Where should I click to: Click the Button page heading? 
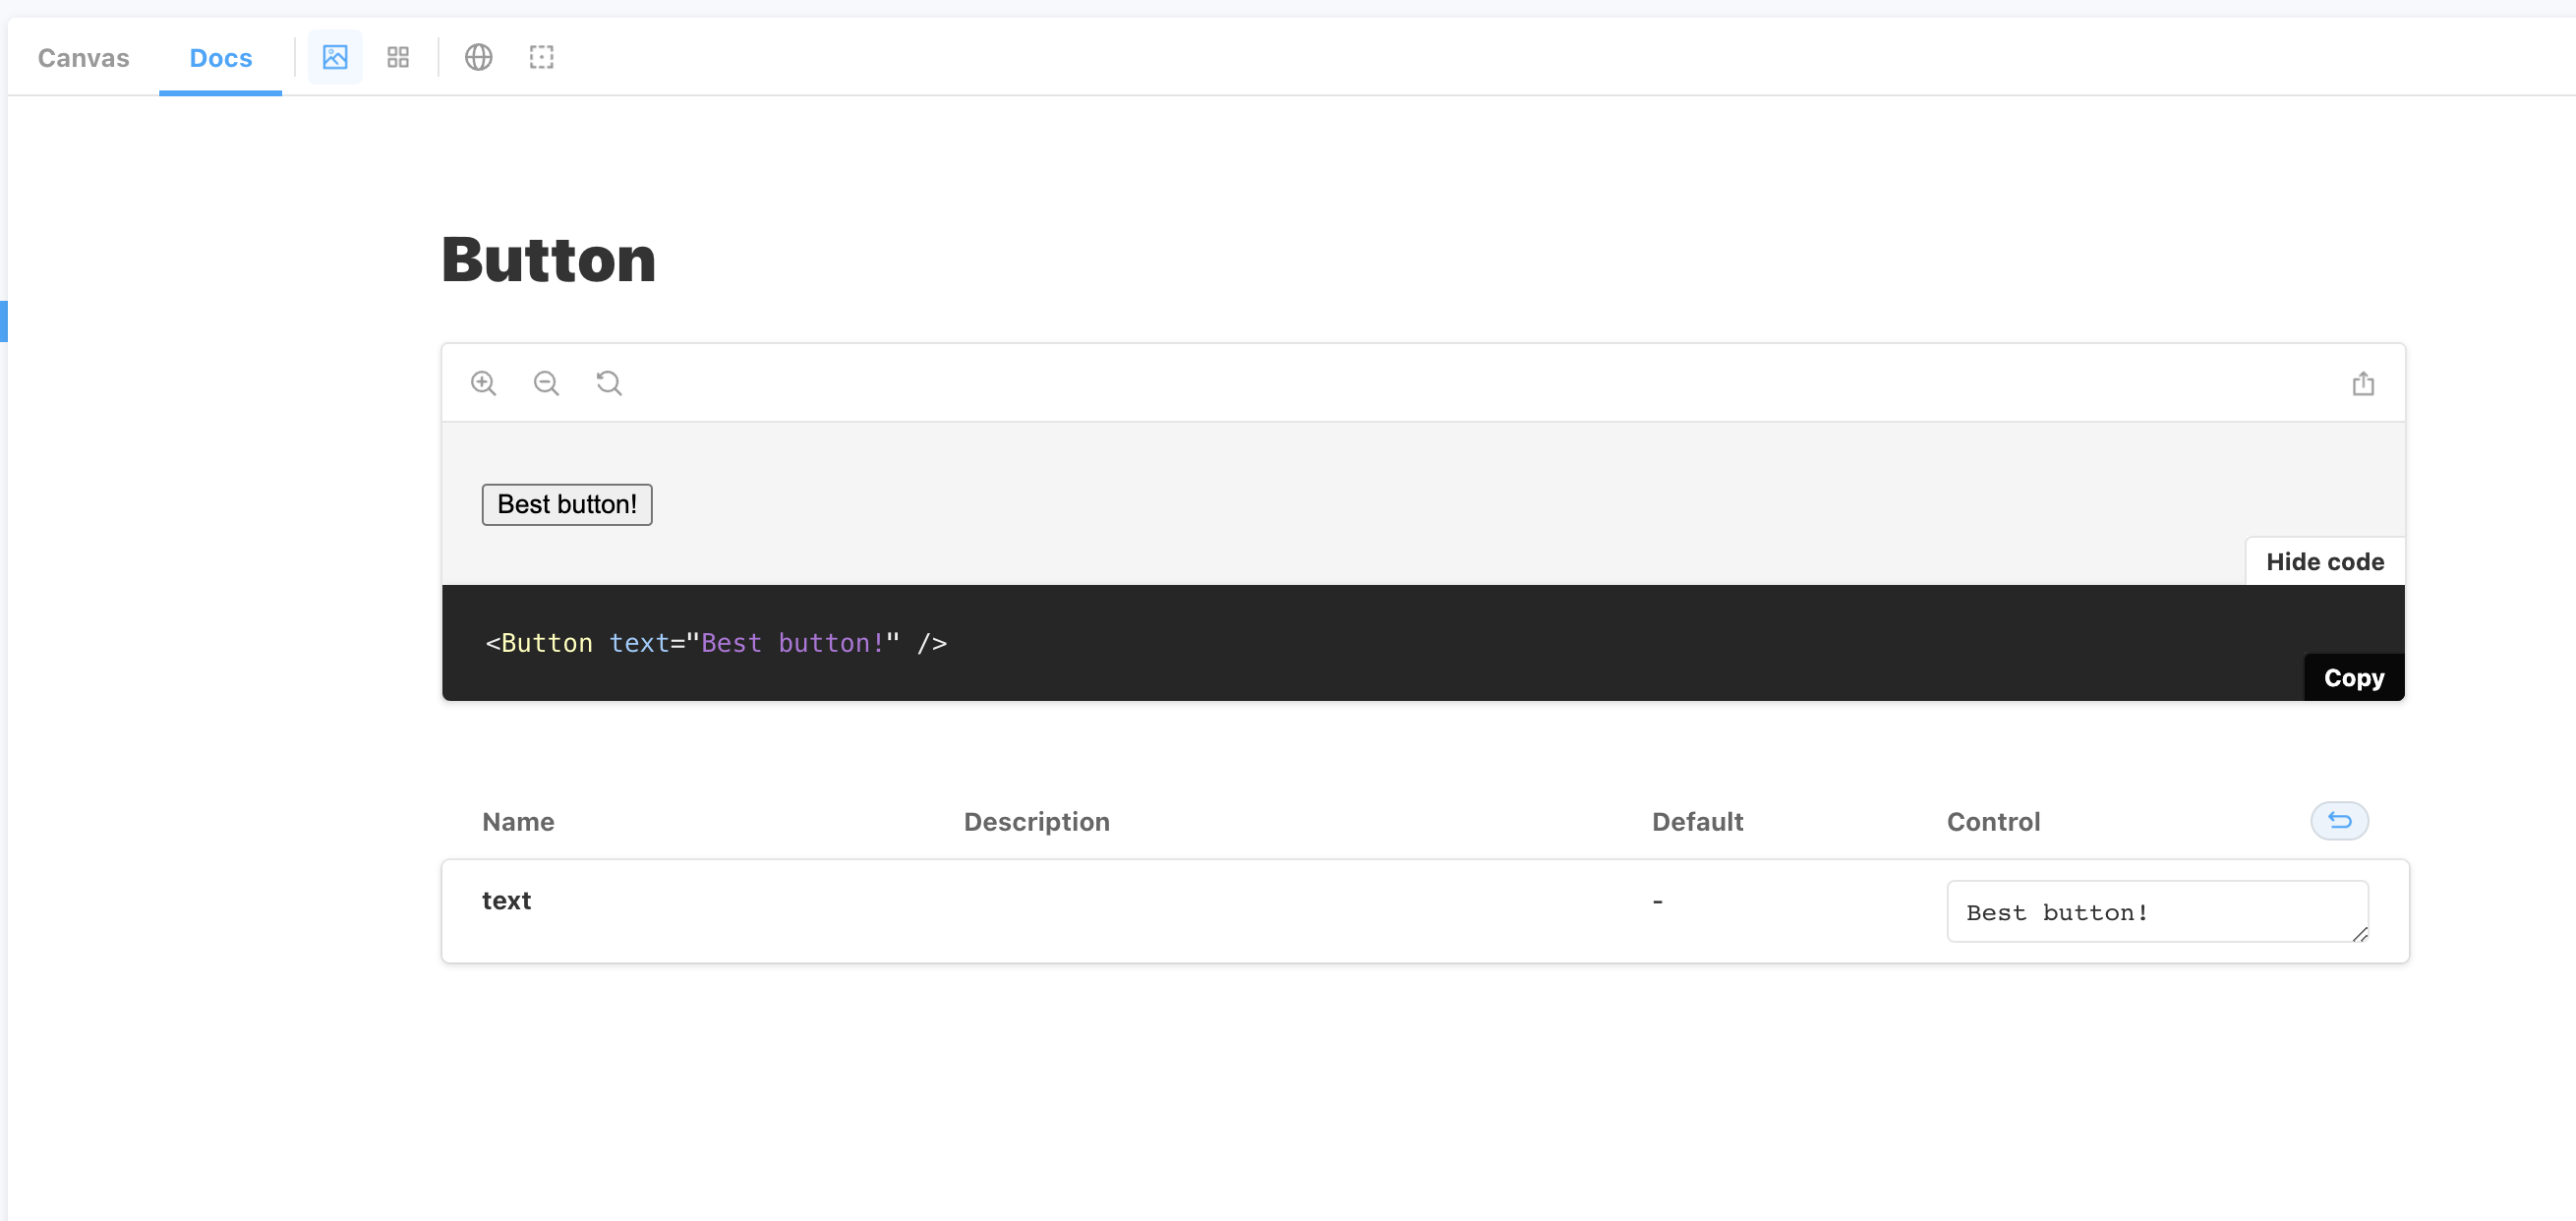coord(548,259)
